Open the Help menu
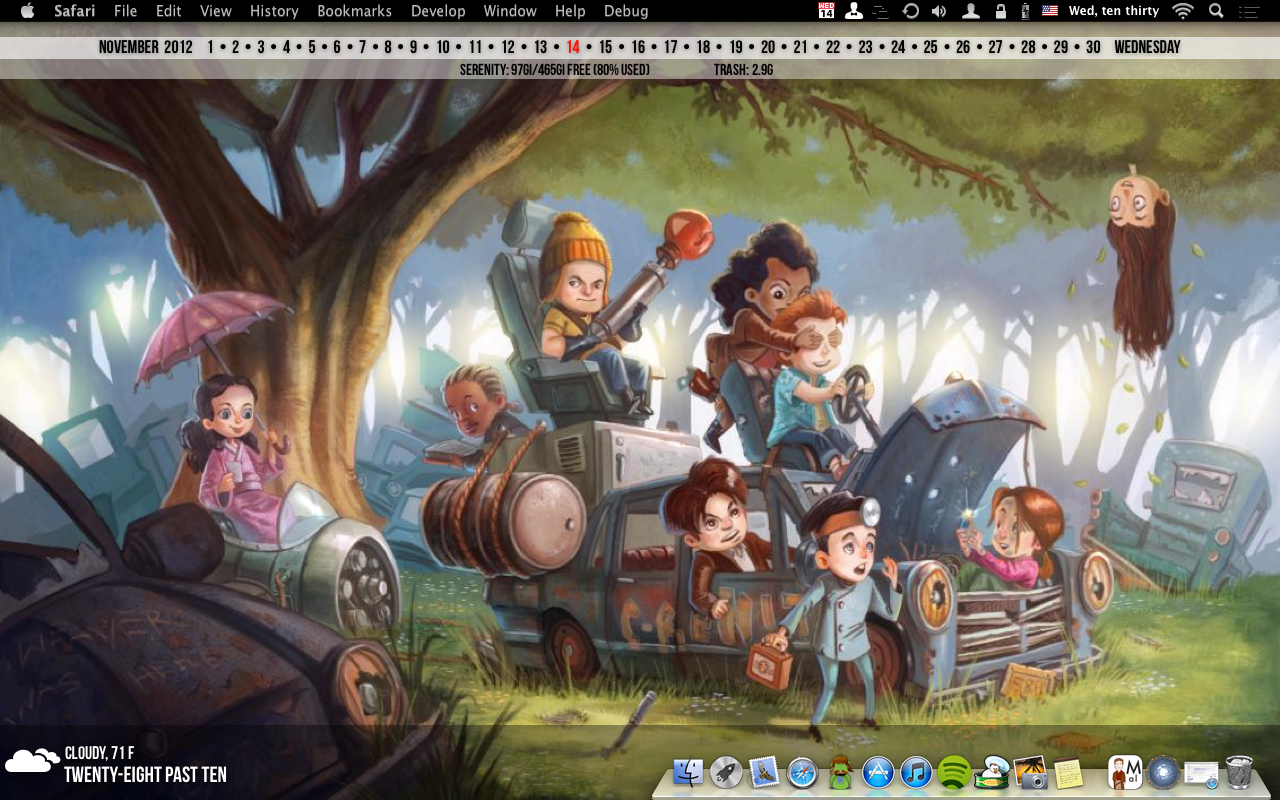 [570, 11]
